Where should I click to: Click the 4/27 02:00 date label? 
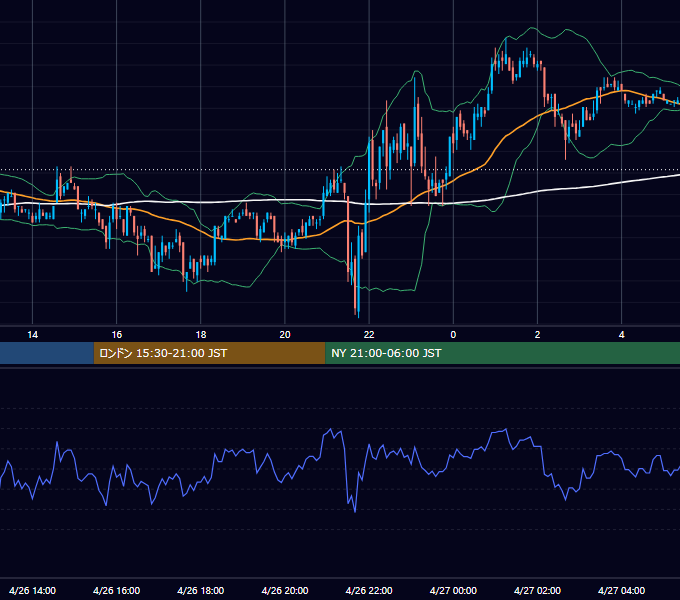537,591
